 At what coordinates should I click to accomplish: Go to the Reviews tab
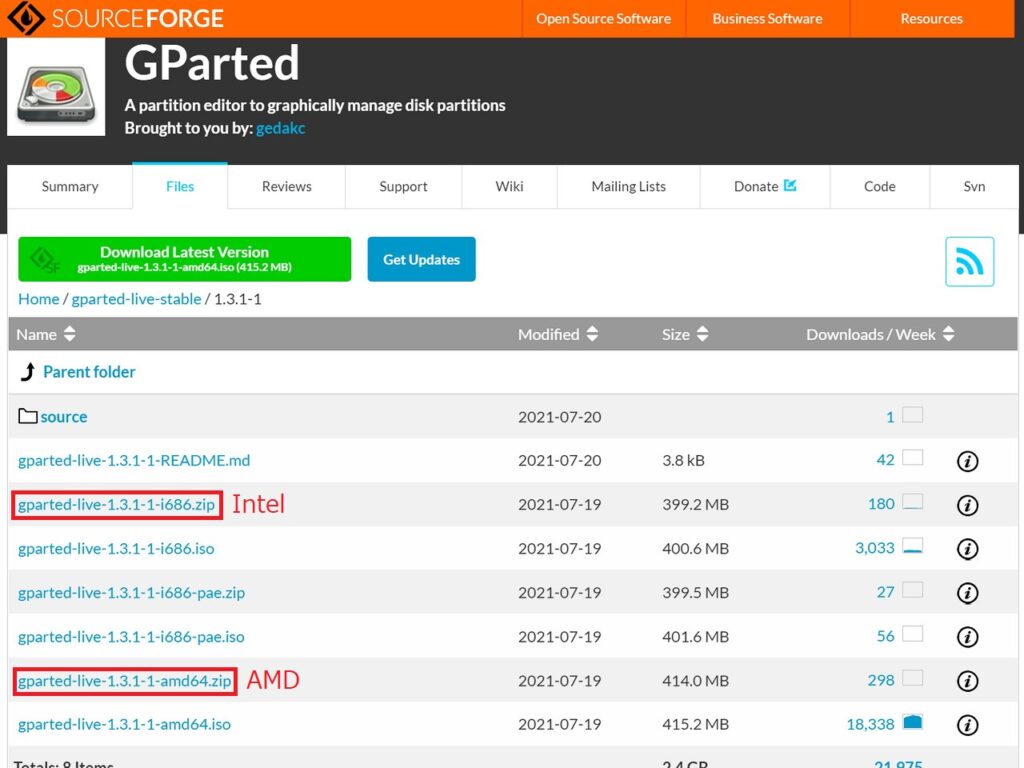(x=287, y=186)
